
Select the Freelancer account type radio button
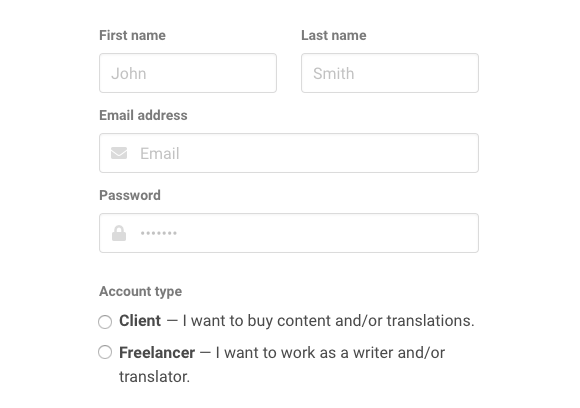105,352
